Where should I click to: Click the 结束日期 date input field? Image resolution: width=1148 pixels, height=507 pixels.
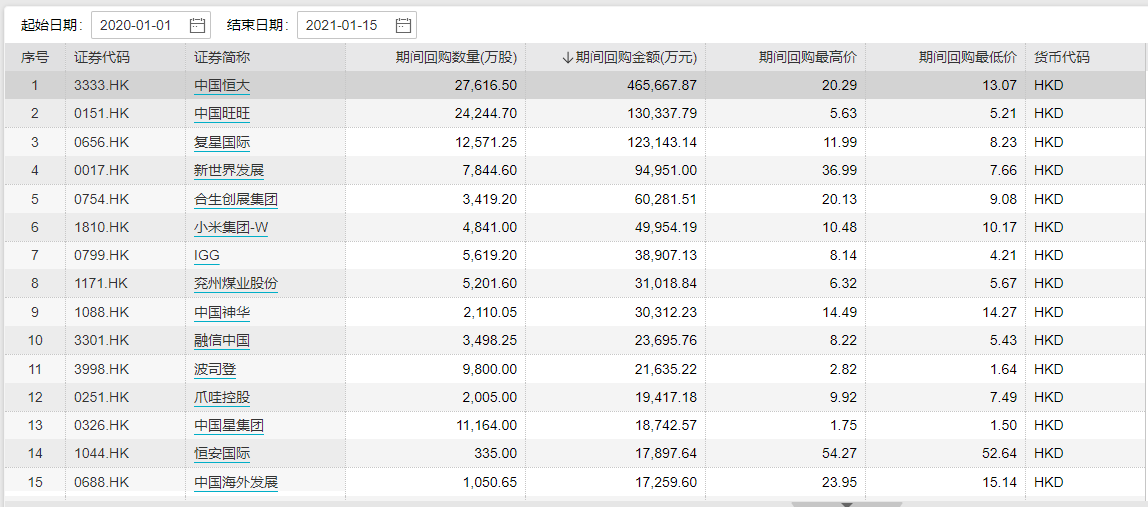[x=346, y=25]
